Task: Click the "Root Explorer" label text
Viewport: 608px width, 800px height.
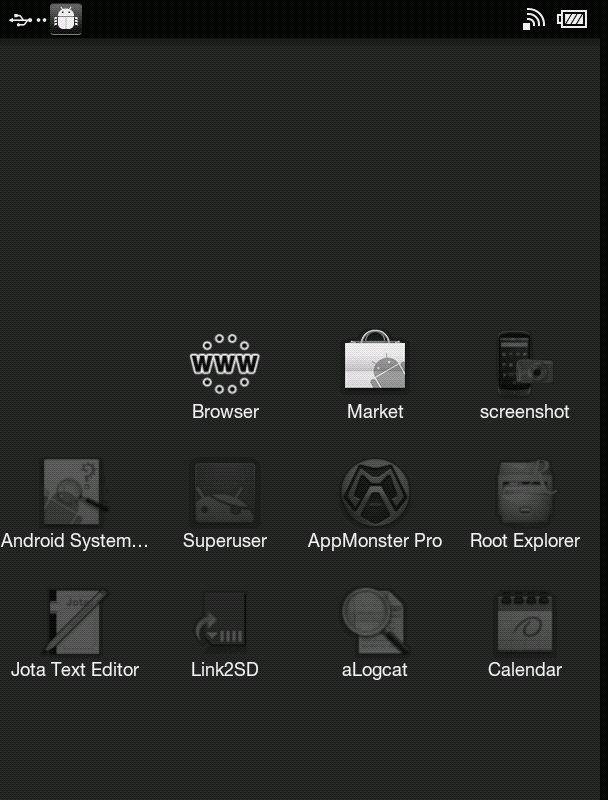Action: tap(525, 541)
